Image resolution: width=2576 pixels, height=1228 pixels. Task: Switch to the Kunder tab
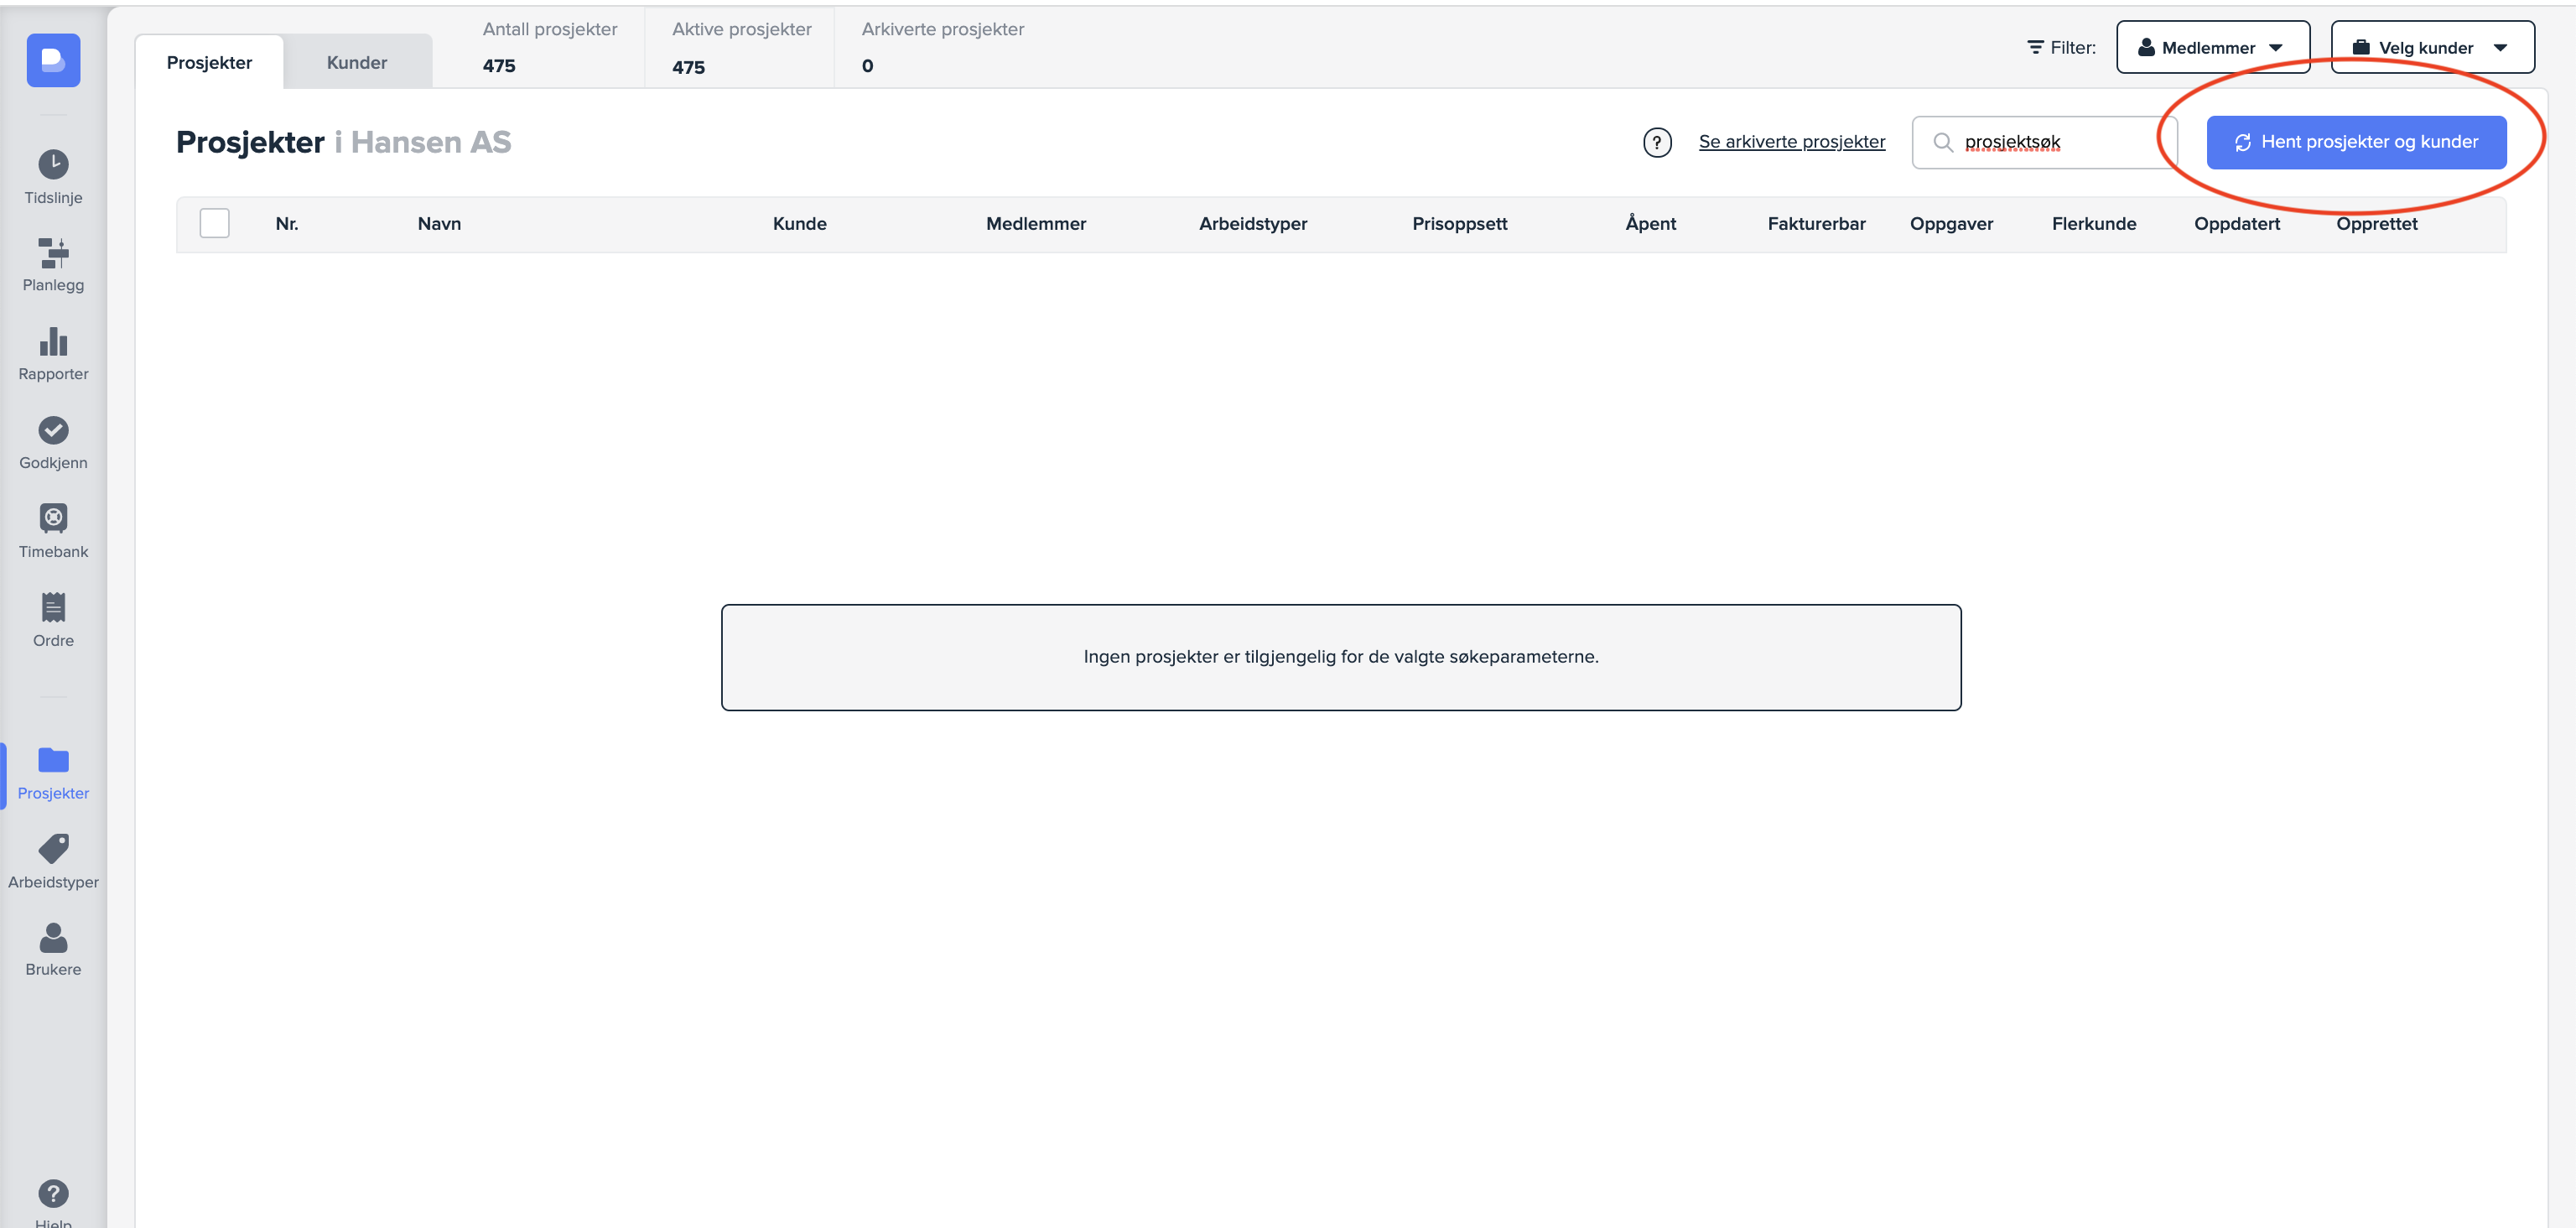tap(357, 62)
